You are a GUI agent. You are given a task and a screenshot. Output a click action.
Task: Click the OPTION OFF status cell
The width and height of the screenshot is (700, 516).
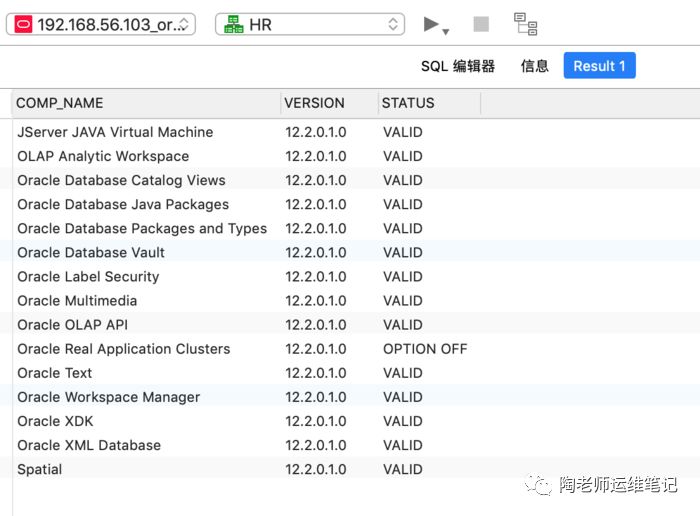click(x=425, y=349)
